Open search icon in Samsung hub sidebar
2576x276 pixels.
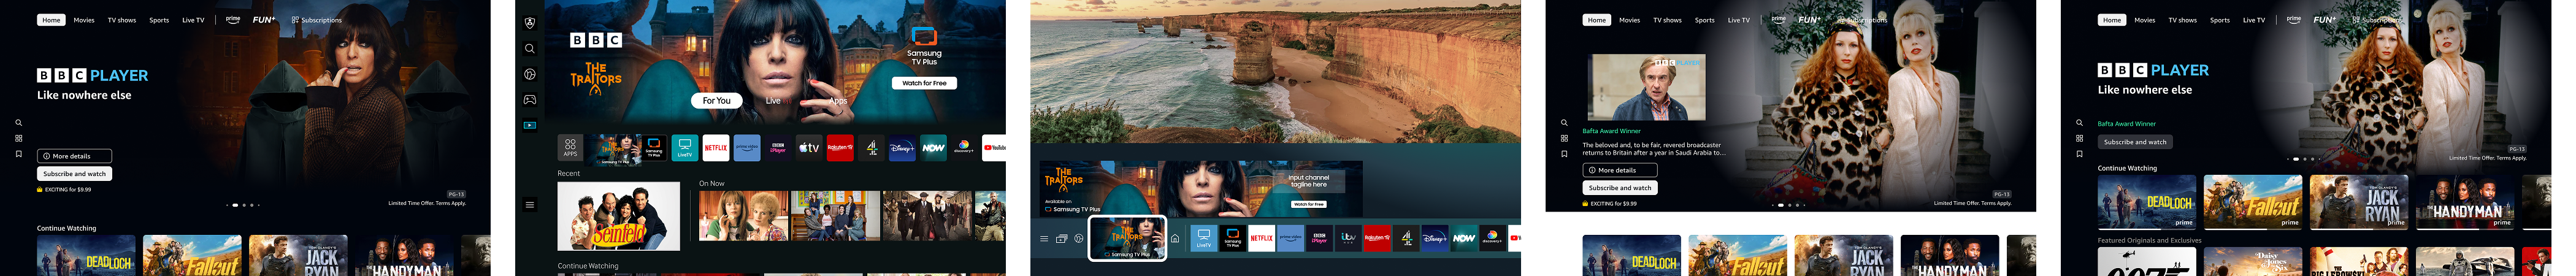[530, 49]
